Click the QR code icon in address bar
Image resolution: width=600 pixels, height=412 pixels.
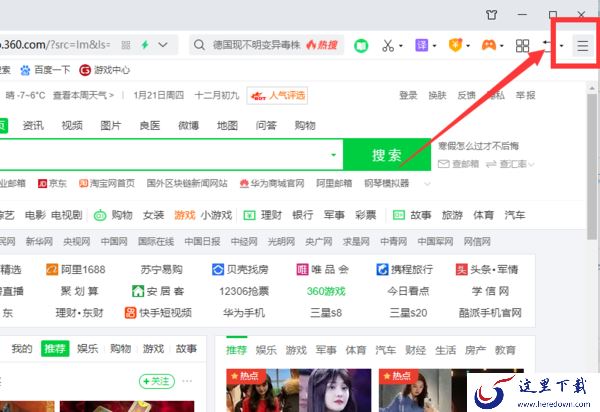coord(126,45)
